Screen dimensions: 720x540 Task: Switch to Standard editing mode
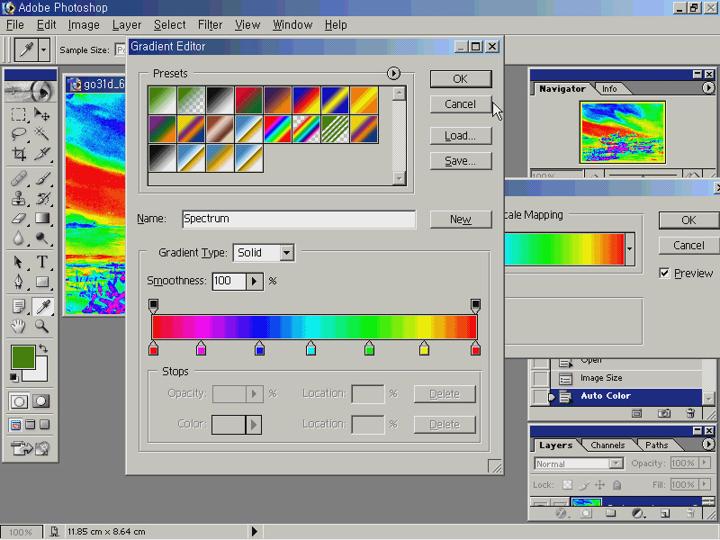pyautogui.click(x=19, y=401)
